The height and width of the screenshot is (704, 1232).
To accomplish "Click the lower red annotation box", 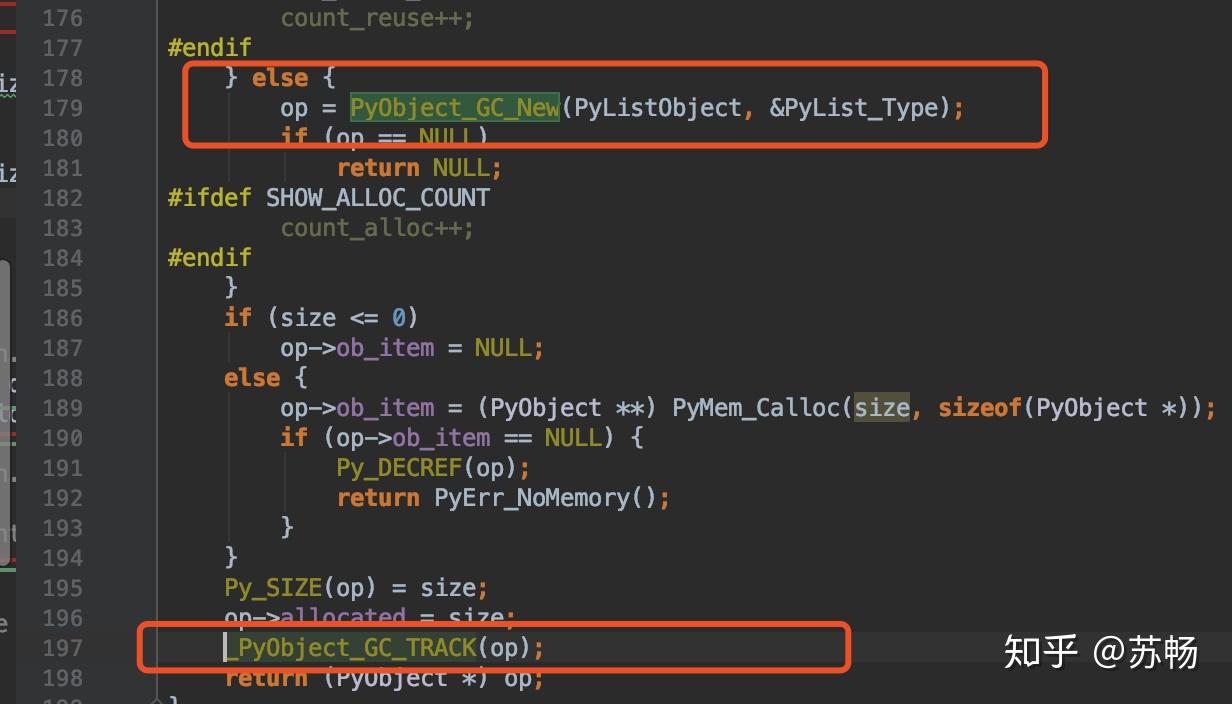I will 494,647.
